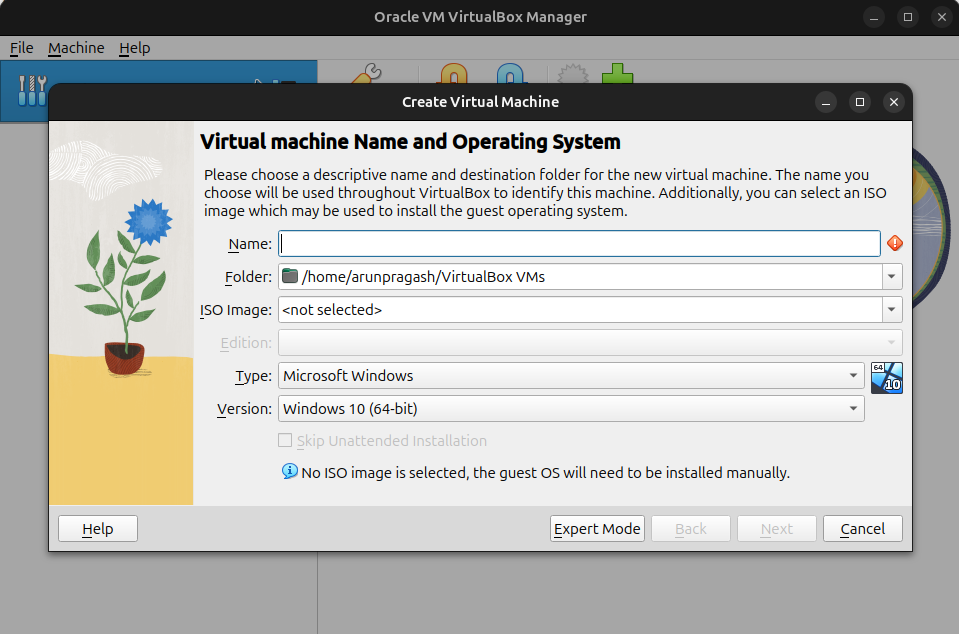
Task: Open the ISO Image dropdown
Action: (892, 310)
